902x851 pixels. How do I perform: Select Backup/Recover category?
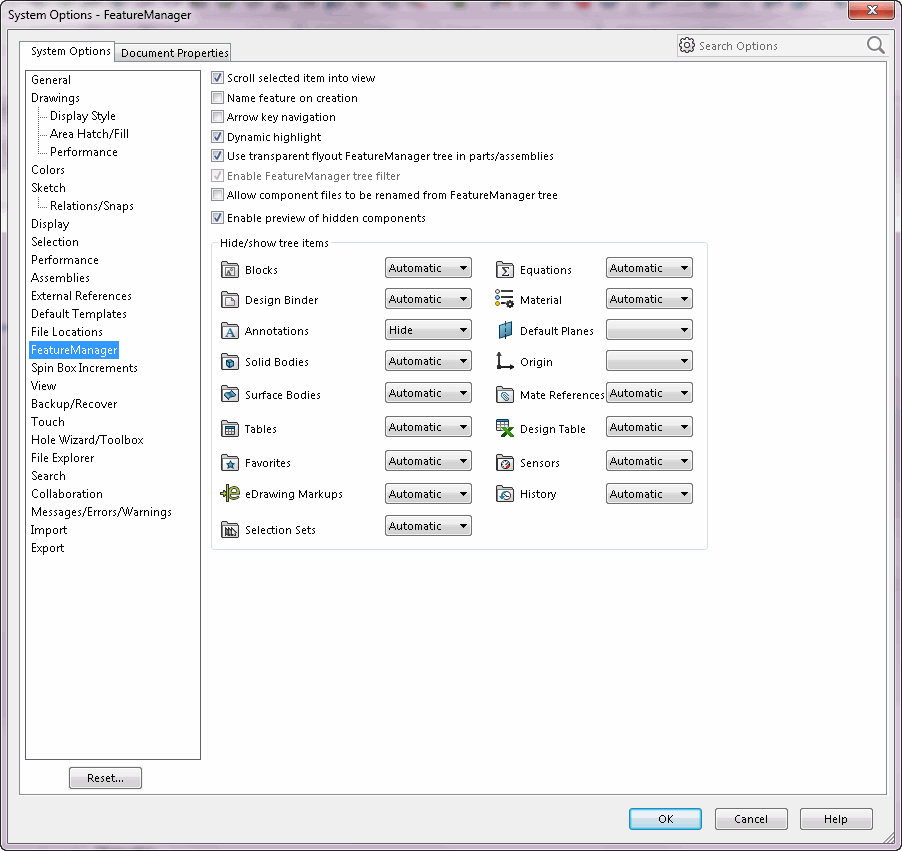click(74, 403)
